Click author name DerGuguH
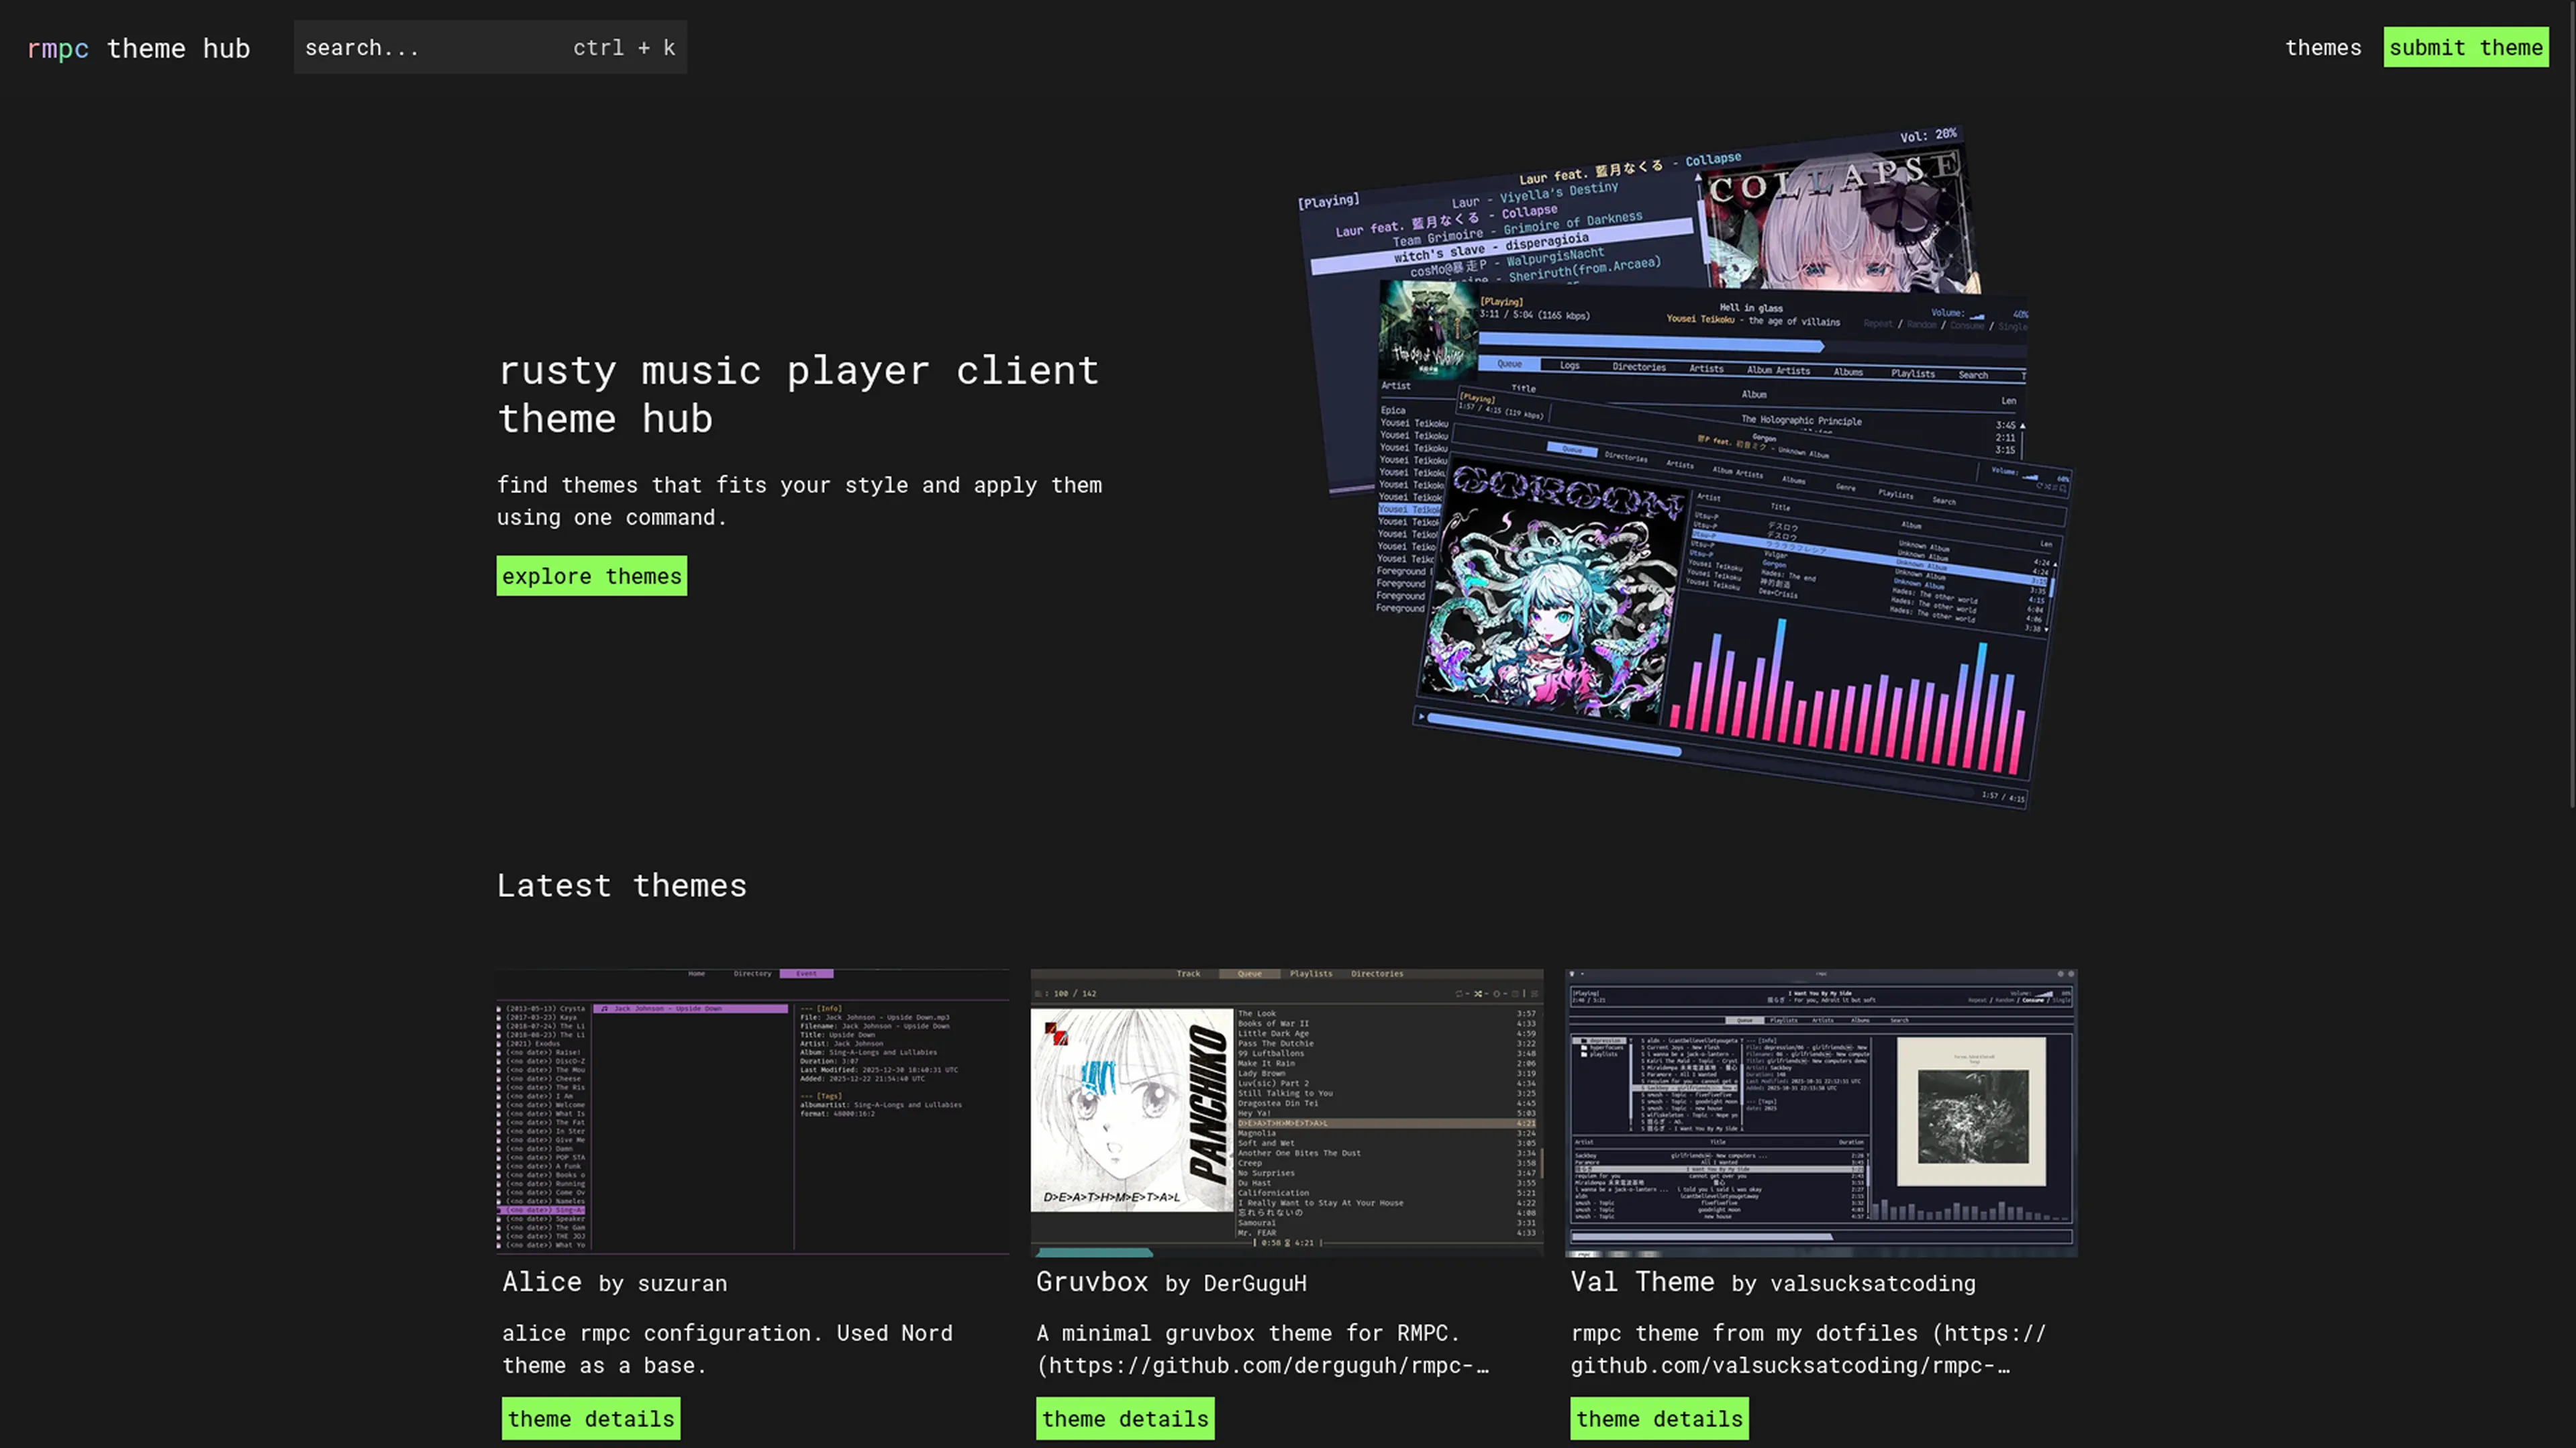The height and width of the screenshot is (1448, 2576). click(x=1255, y=1283)
